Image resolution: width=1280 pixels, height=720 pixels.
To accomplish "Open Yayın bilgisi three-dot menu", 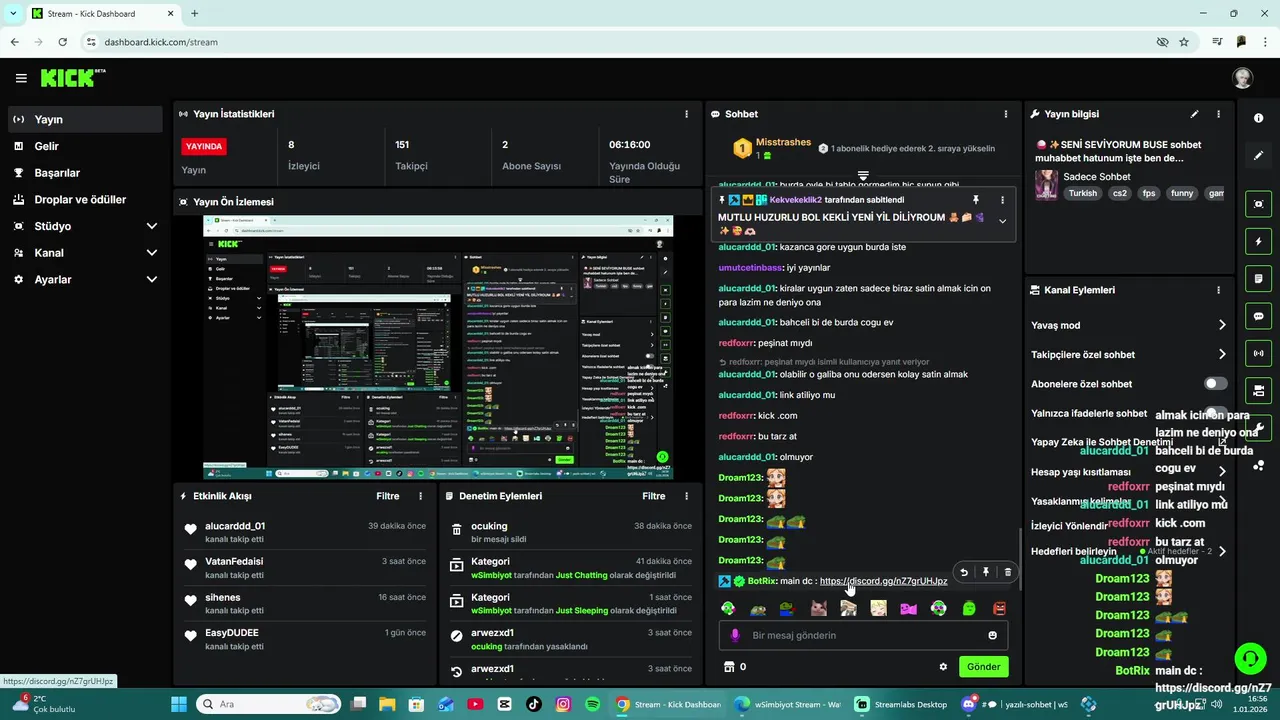I will 1218,114.
